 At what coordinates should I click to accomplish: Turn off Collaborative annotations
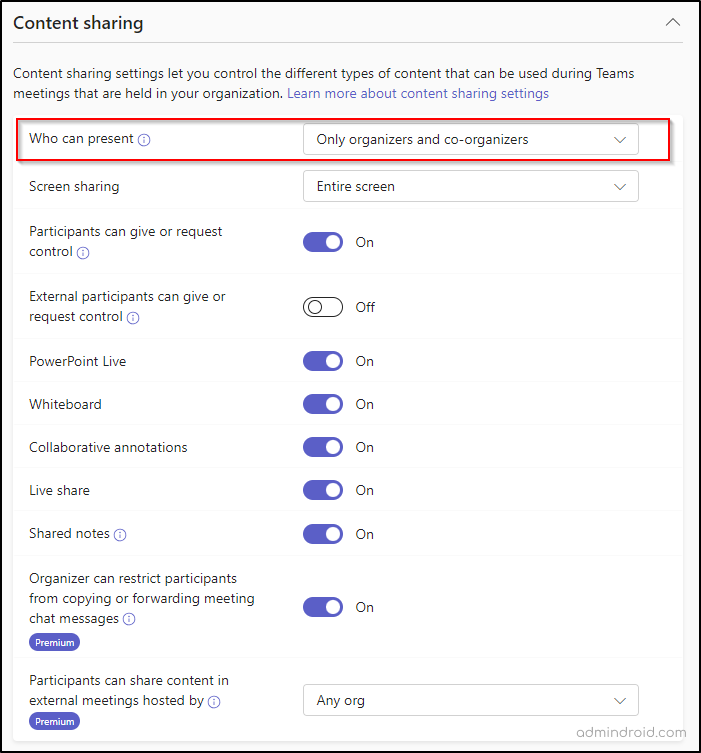tap(323, 447)
